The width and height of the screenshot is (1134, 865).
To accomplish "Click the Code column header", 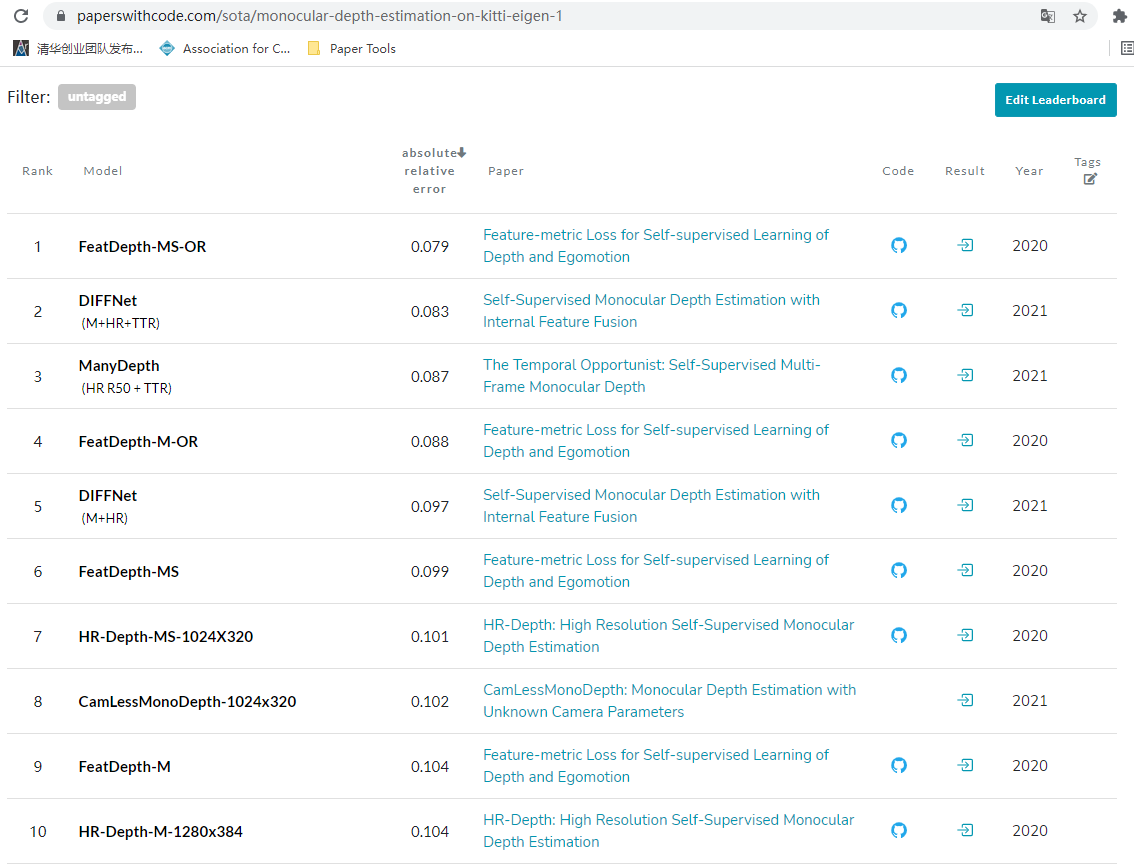I will tap(898, 171).
